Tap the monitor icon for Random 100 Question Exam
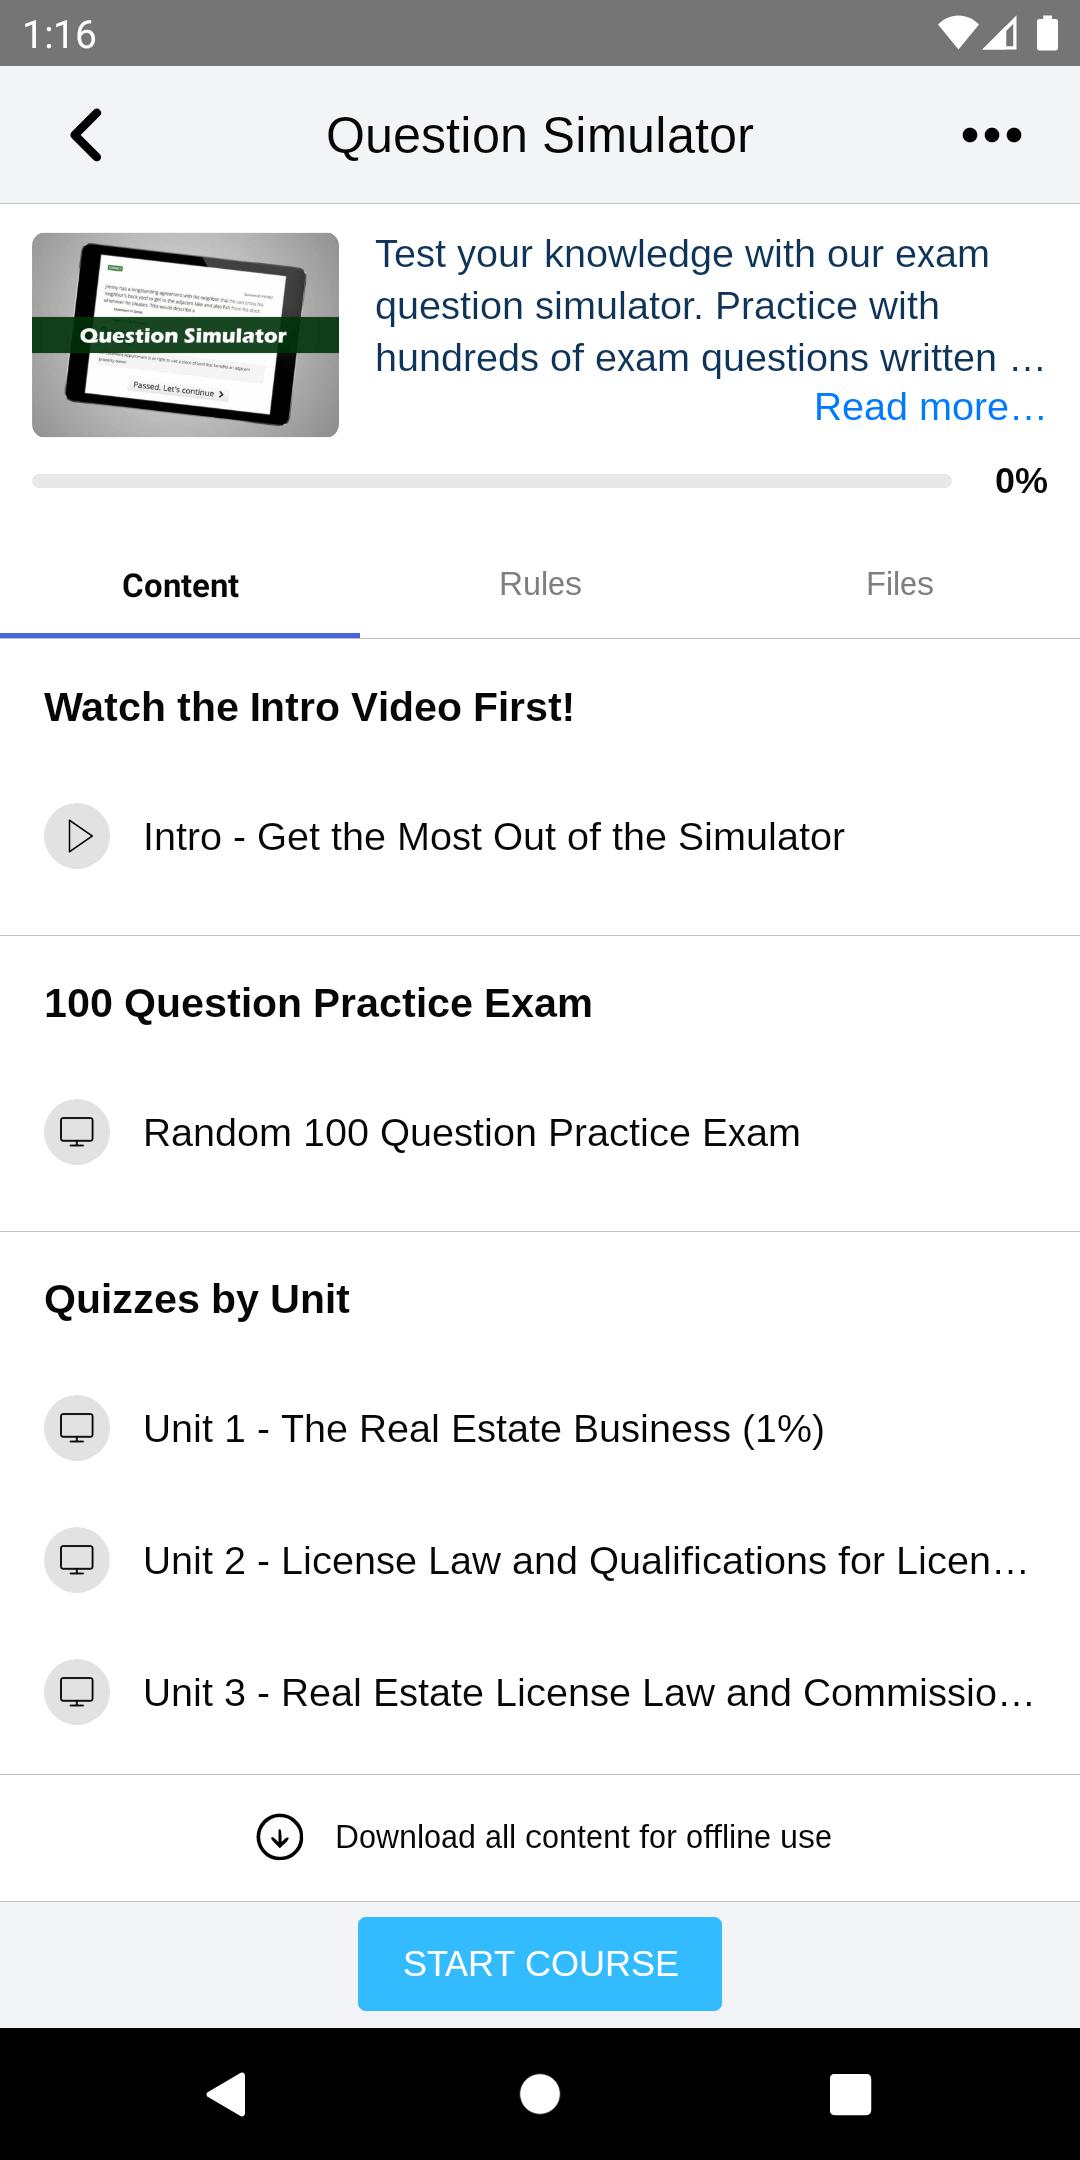Screen dimensions: 1080x2160 point(77,1132)
